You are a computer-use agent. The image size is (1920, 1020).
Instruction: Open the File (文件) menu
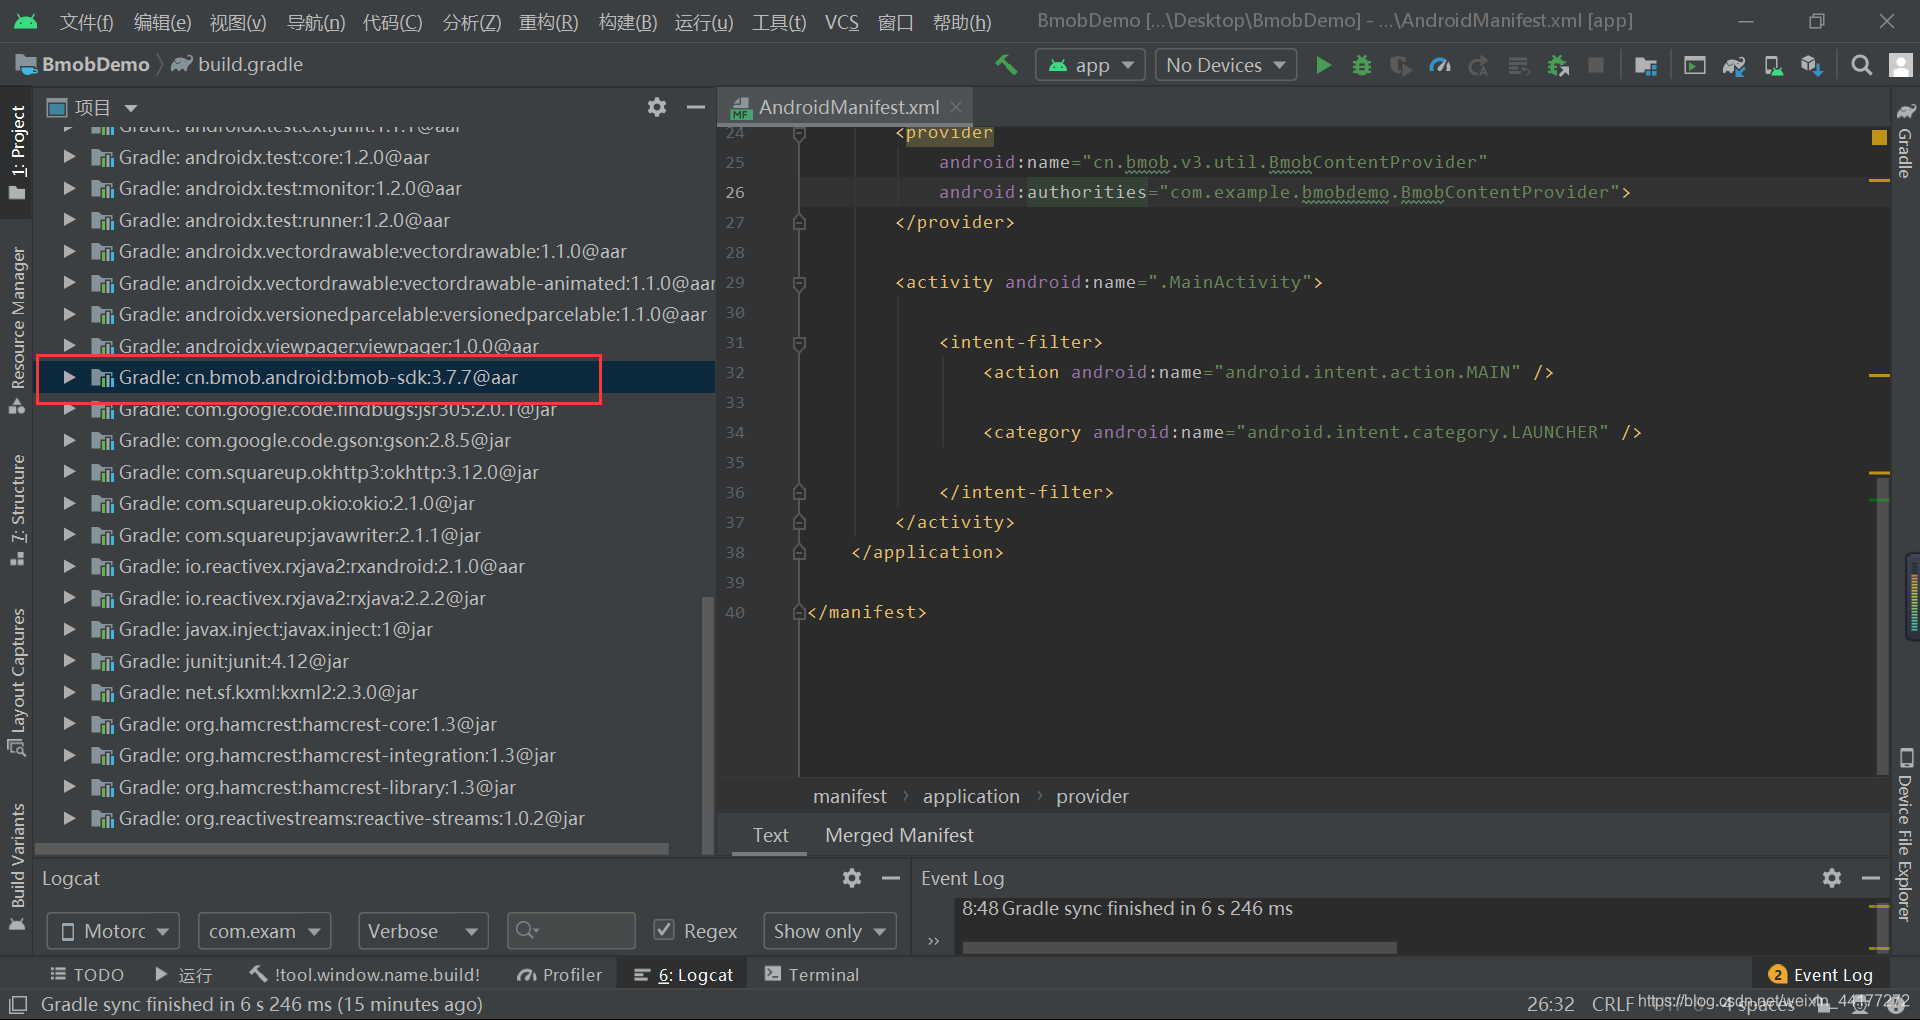86,22
